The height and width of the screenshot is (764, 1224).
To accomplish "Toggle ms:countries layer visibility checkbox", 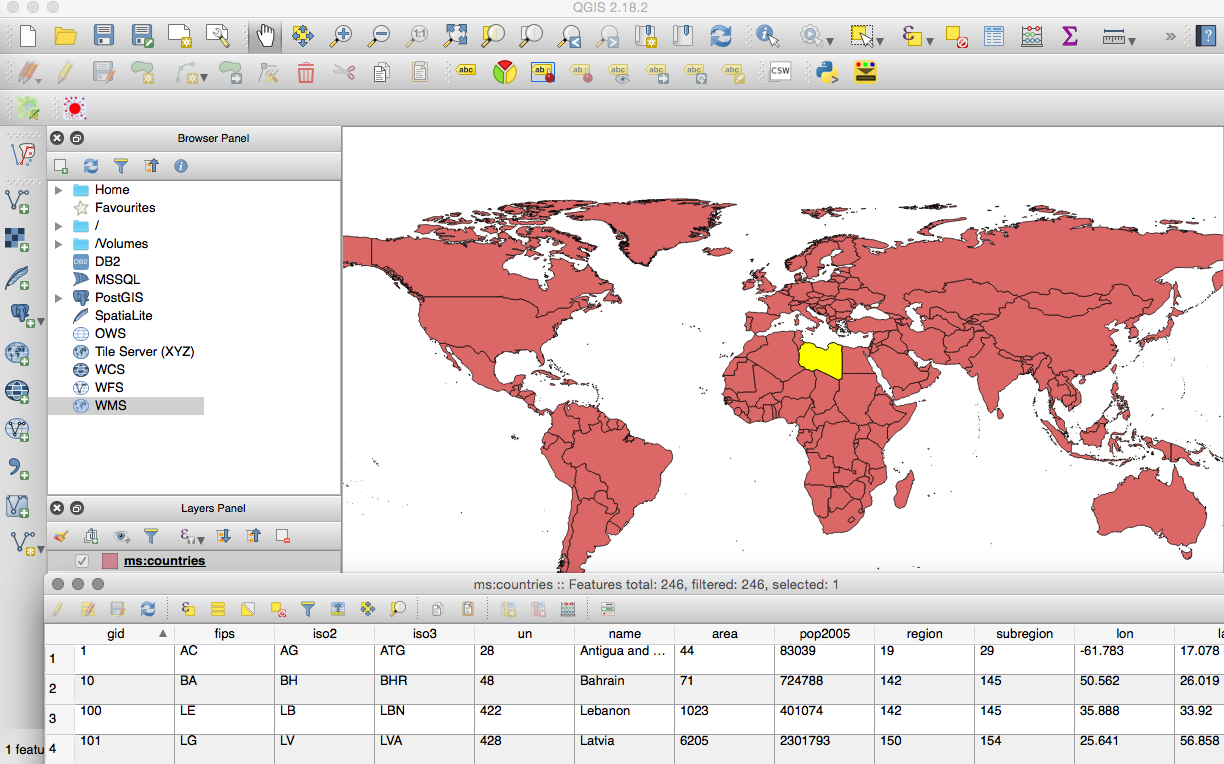I will pos(82,561).
